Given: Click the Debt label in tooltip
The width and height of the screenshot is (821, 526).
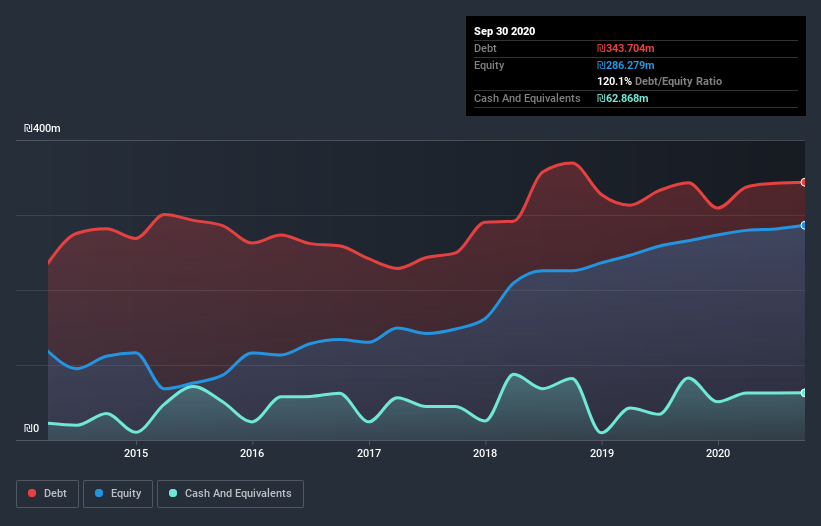Looking at the screenshot, I should [x=485, y=48].
